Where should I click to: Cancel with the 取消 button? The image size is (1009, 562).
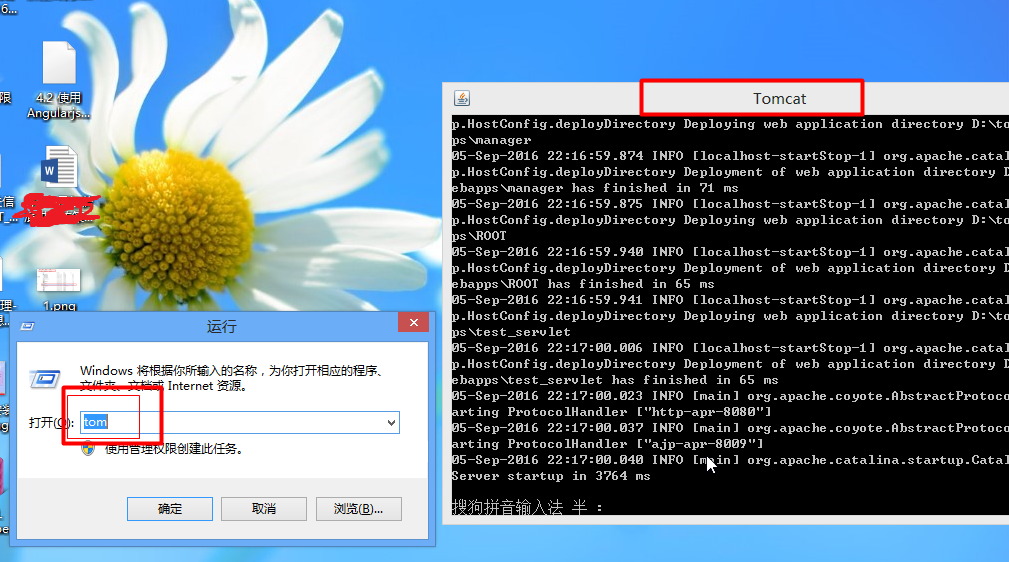(264, 509)
